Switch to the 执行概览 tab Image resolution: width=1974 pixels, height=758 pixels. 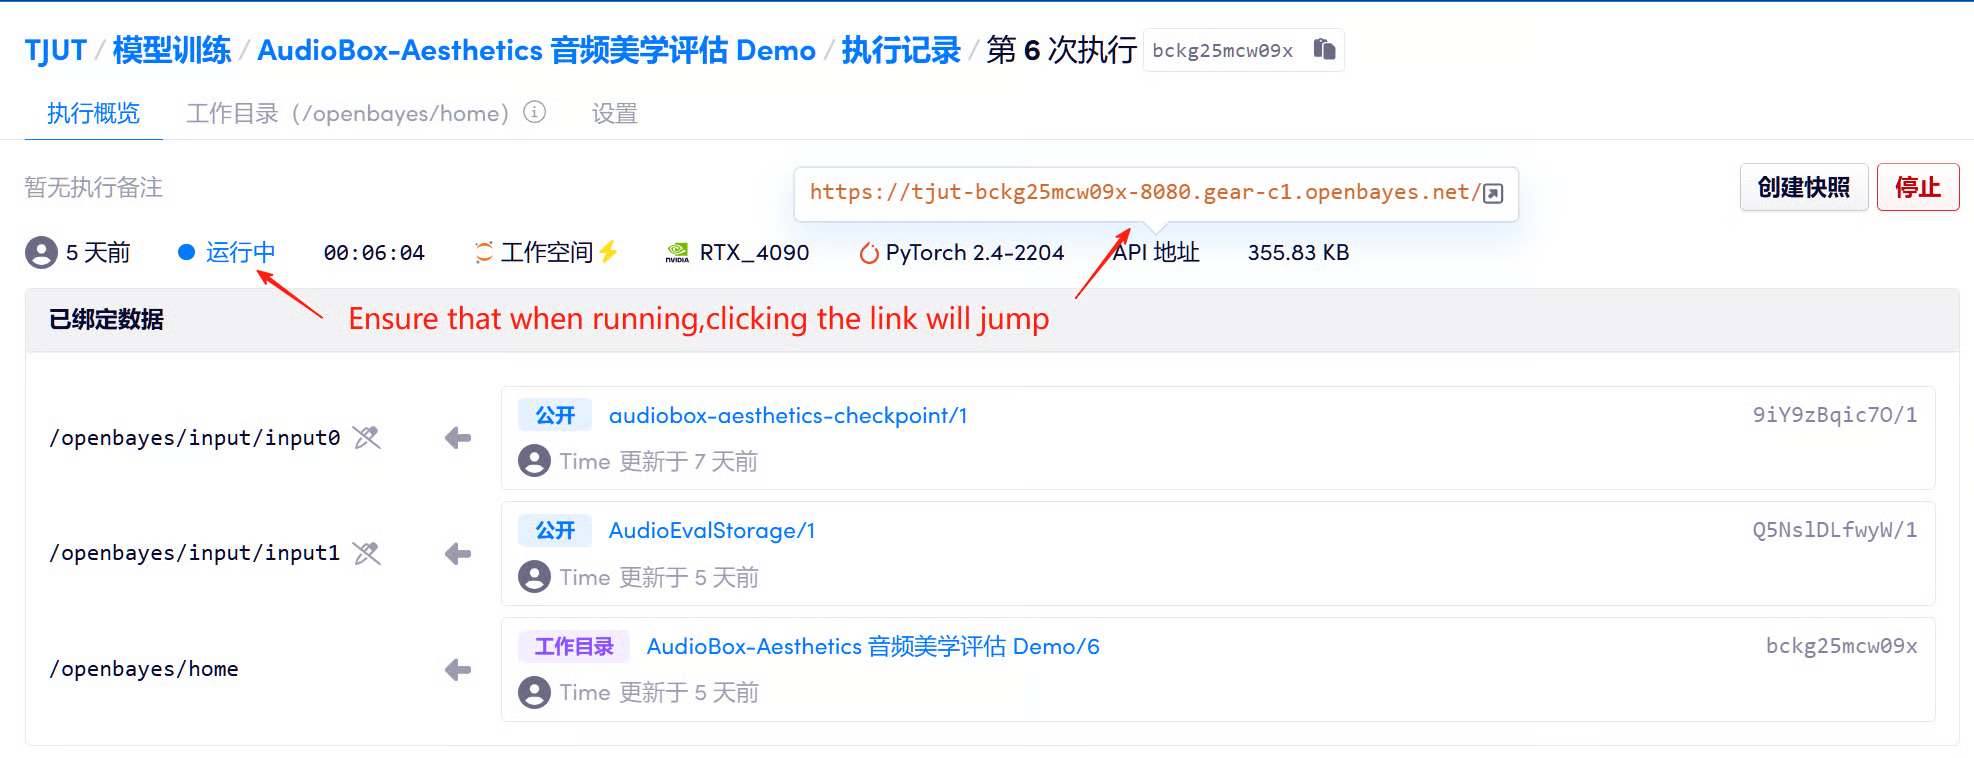[93, 114]
